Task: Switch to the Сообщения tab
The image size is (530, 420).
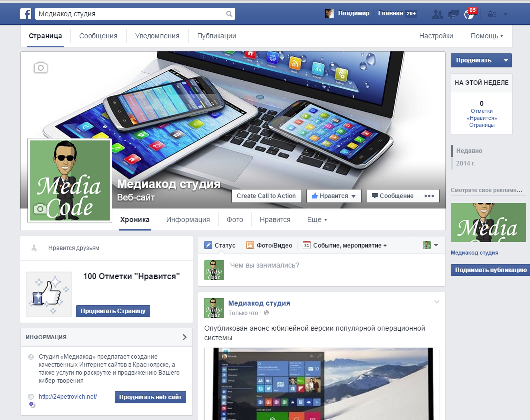Action: coord(98,35)
